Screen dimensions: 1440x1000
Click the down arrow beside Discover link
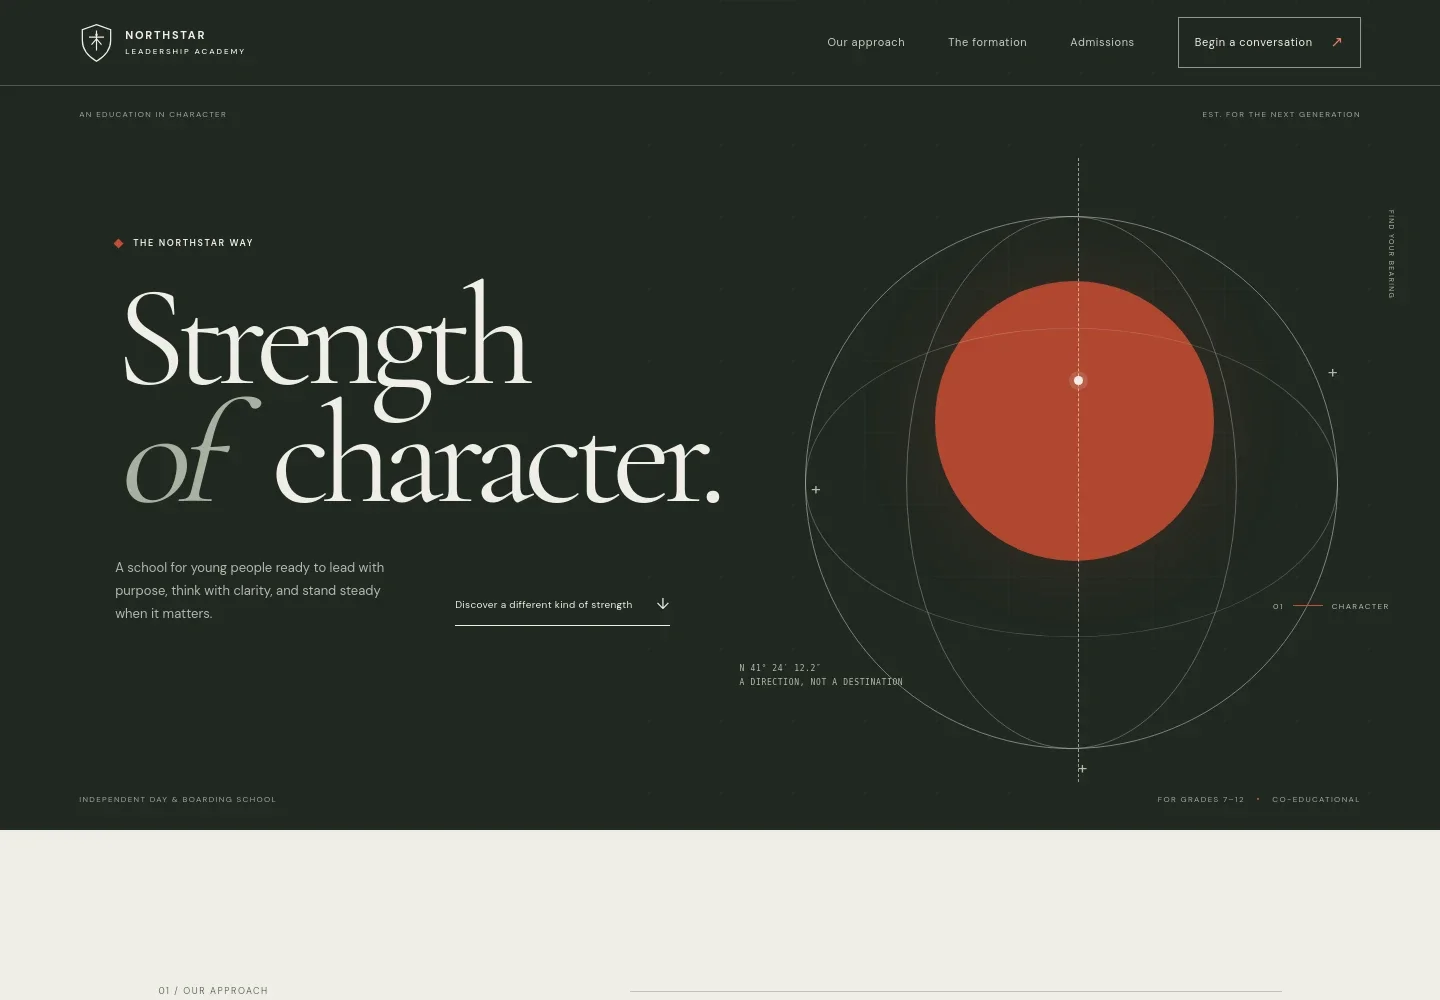coord(662,604)
